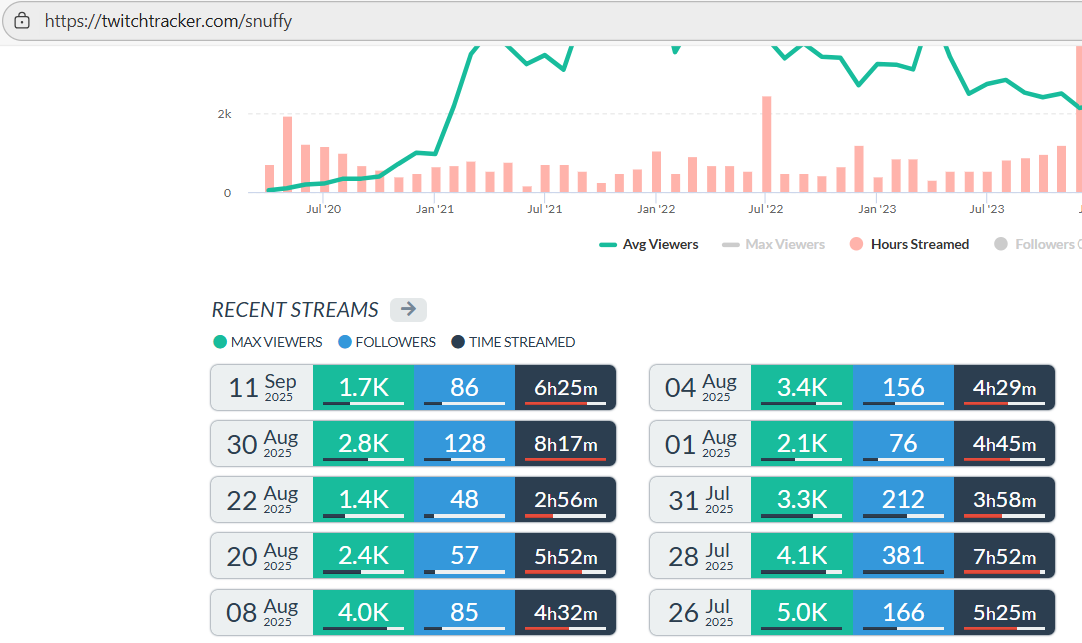The width and height of the screenshot is (1082, 643).
Task: Open the 28 Jul 2025 stream
Action: click(852, 555)
